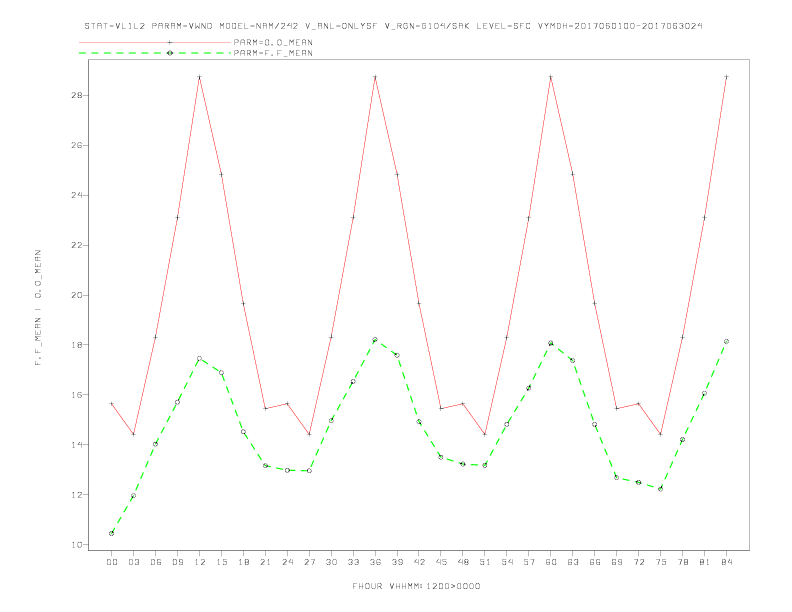Click the x-axis tick label 75

coord(661,562)
